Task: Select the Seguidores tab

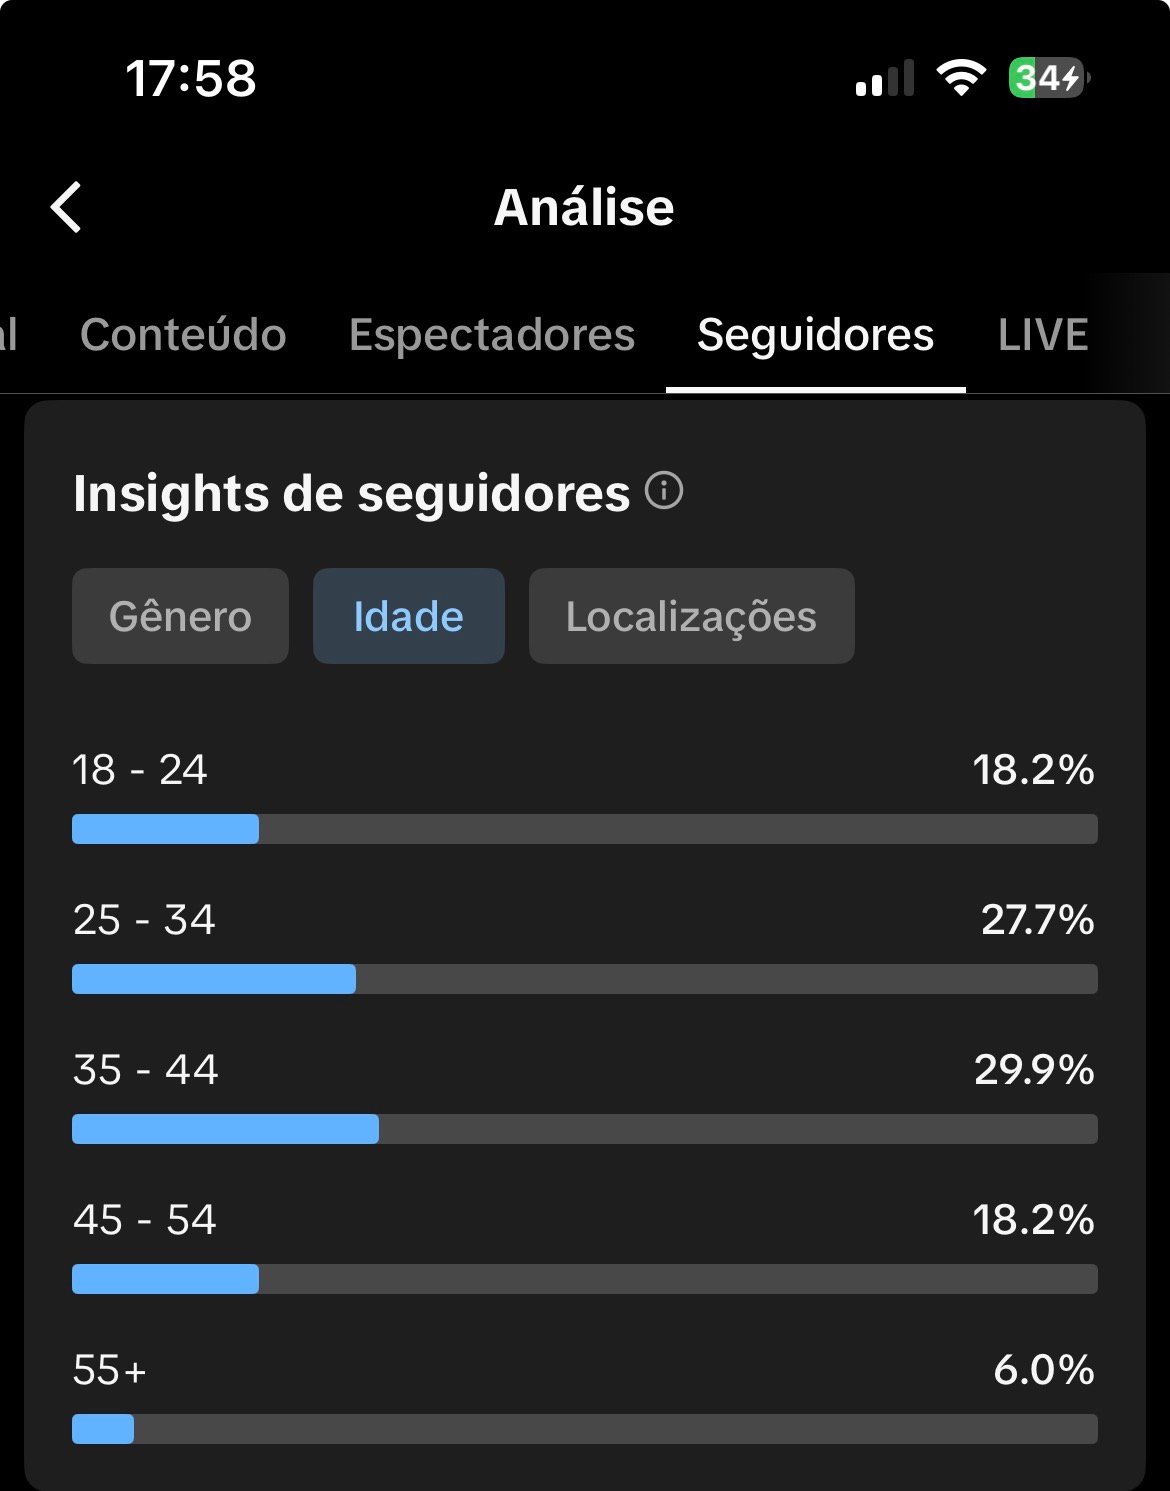Action: click(816, 335)
